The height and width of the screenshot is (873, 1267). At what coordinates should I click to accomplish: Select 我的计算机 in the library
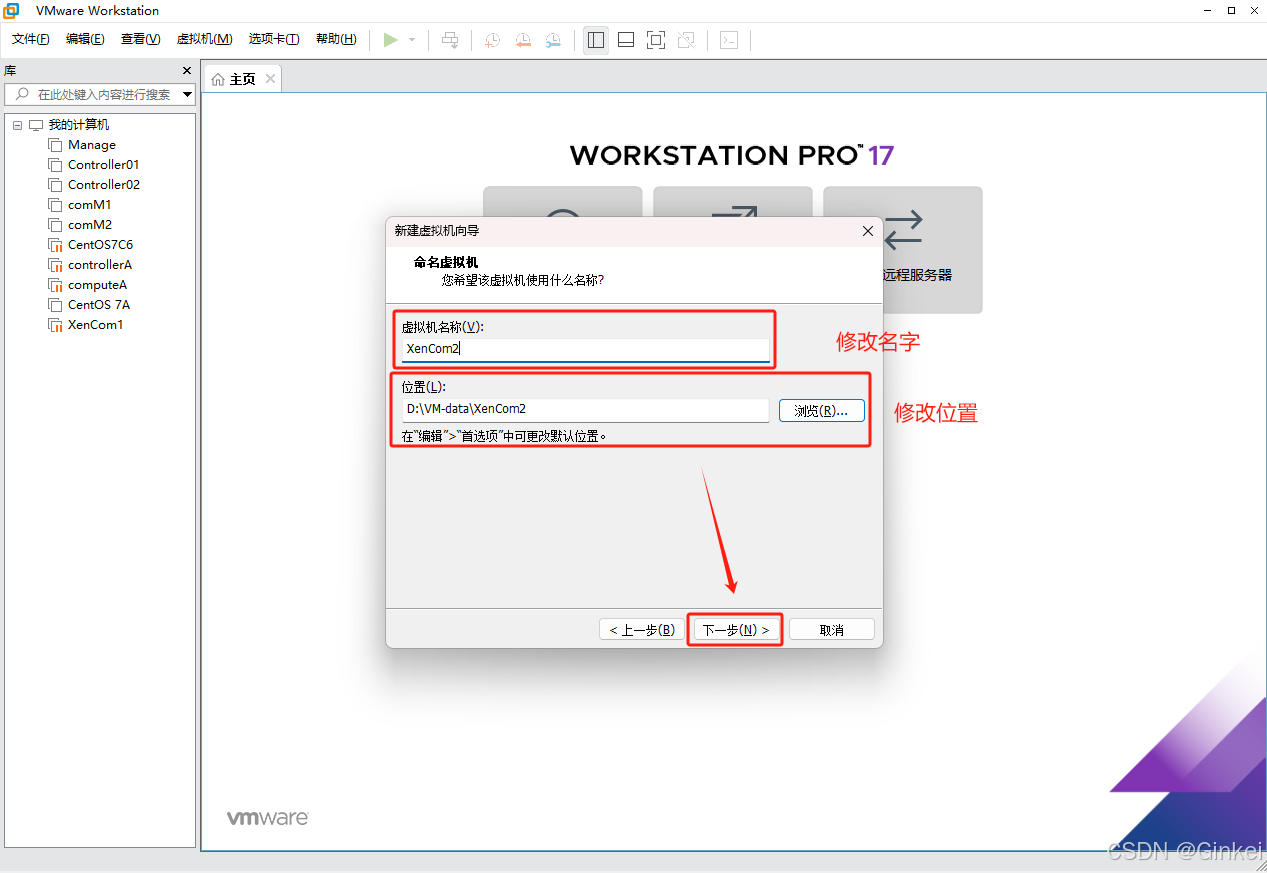[x=79, y=125]
